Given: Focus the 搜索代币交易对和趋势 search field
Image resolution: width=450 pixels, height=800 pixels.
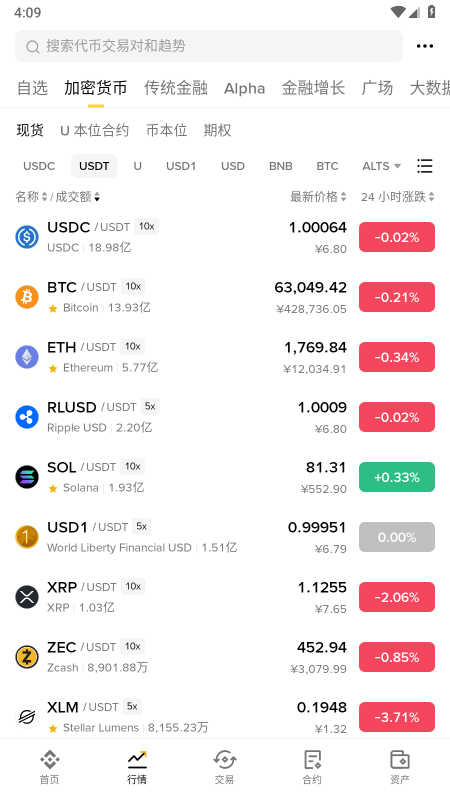Looking at the screenshot, I should tap(209, 46).
